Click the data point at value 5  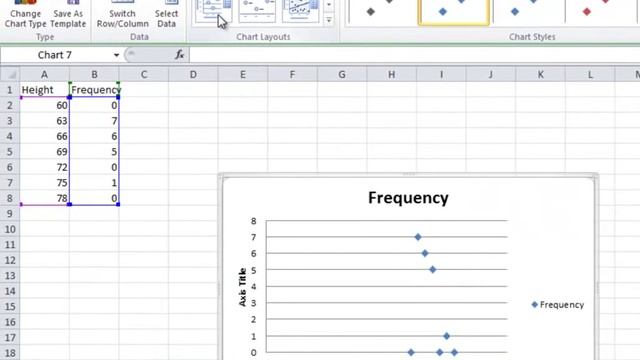[433, 269]
